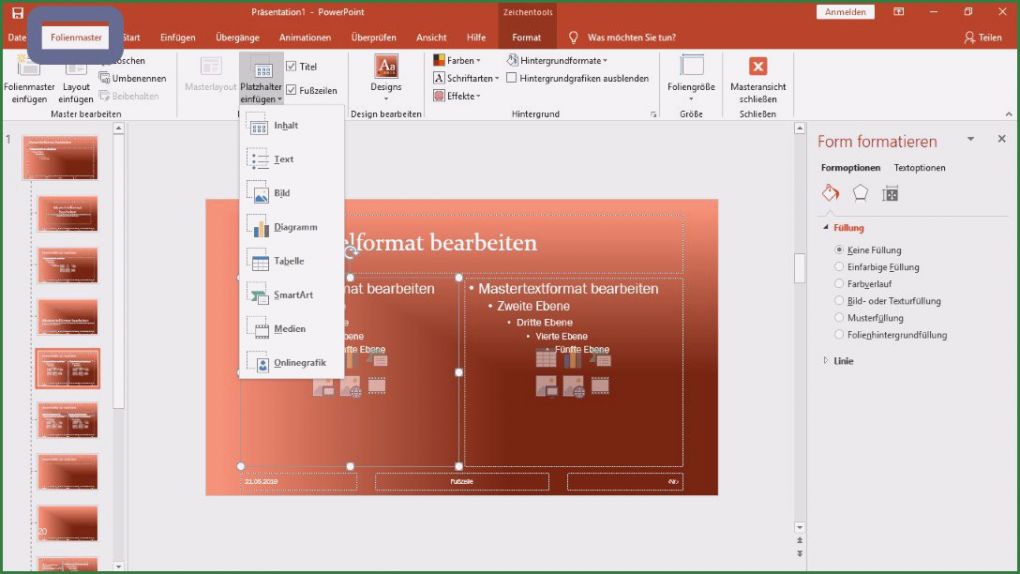Select Farbverlauf radio option
Image resolution: width=1020 pixels, height=574 pixels.
click(839, 284)
